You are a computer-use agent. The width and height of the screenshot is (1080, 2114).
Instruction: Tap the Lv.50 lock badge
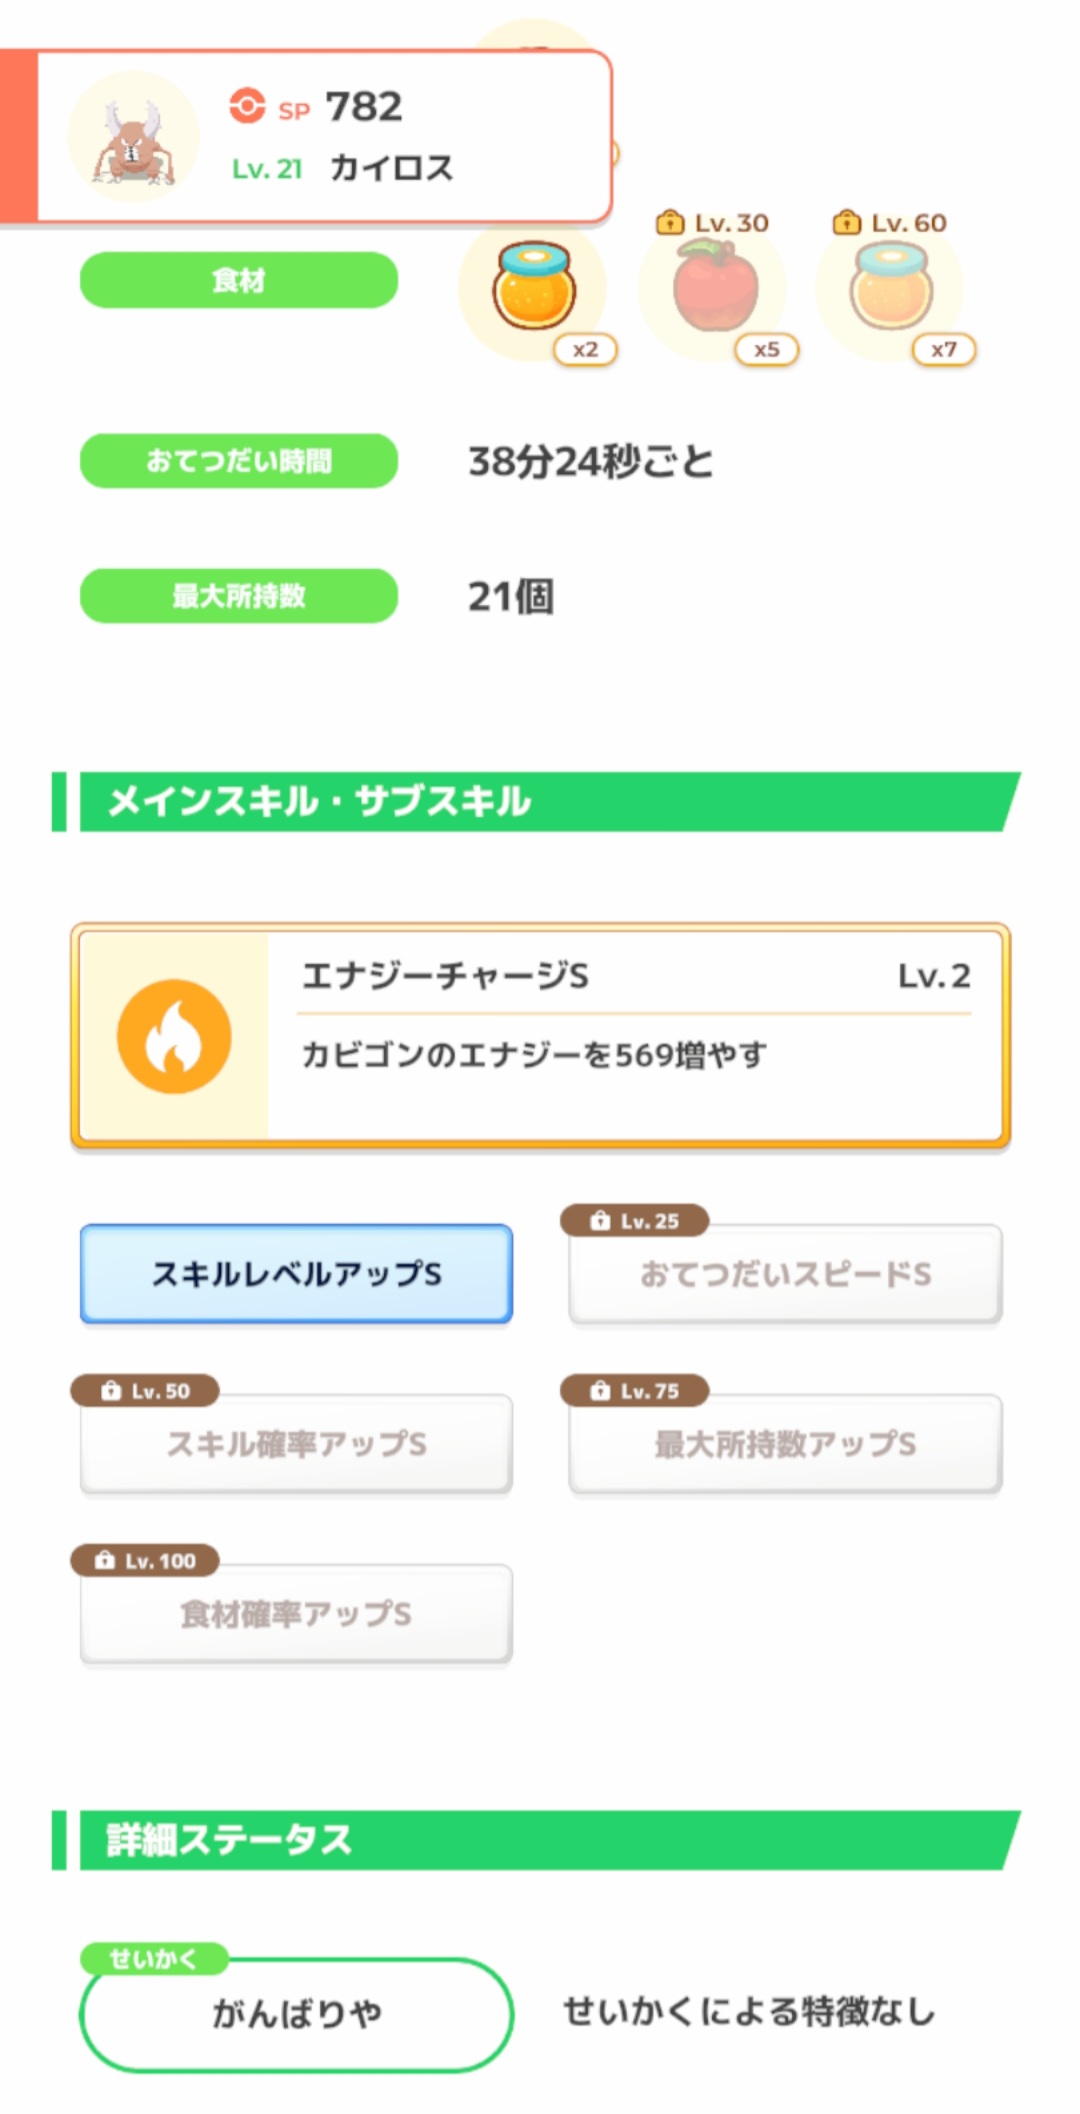(145, 1391)
